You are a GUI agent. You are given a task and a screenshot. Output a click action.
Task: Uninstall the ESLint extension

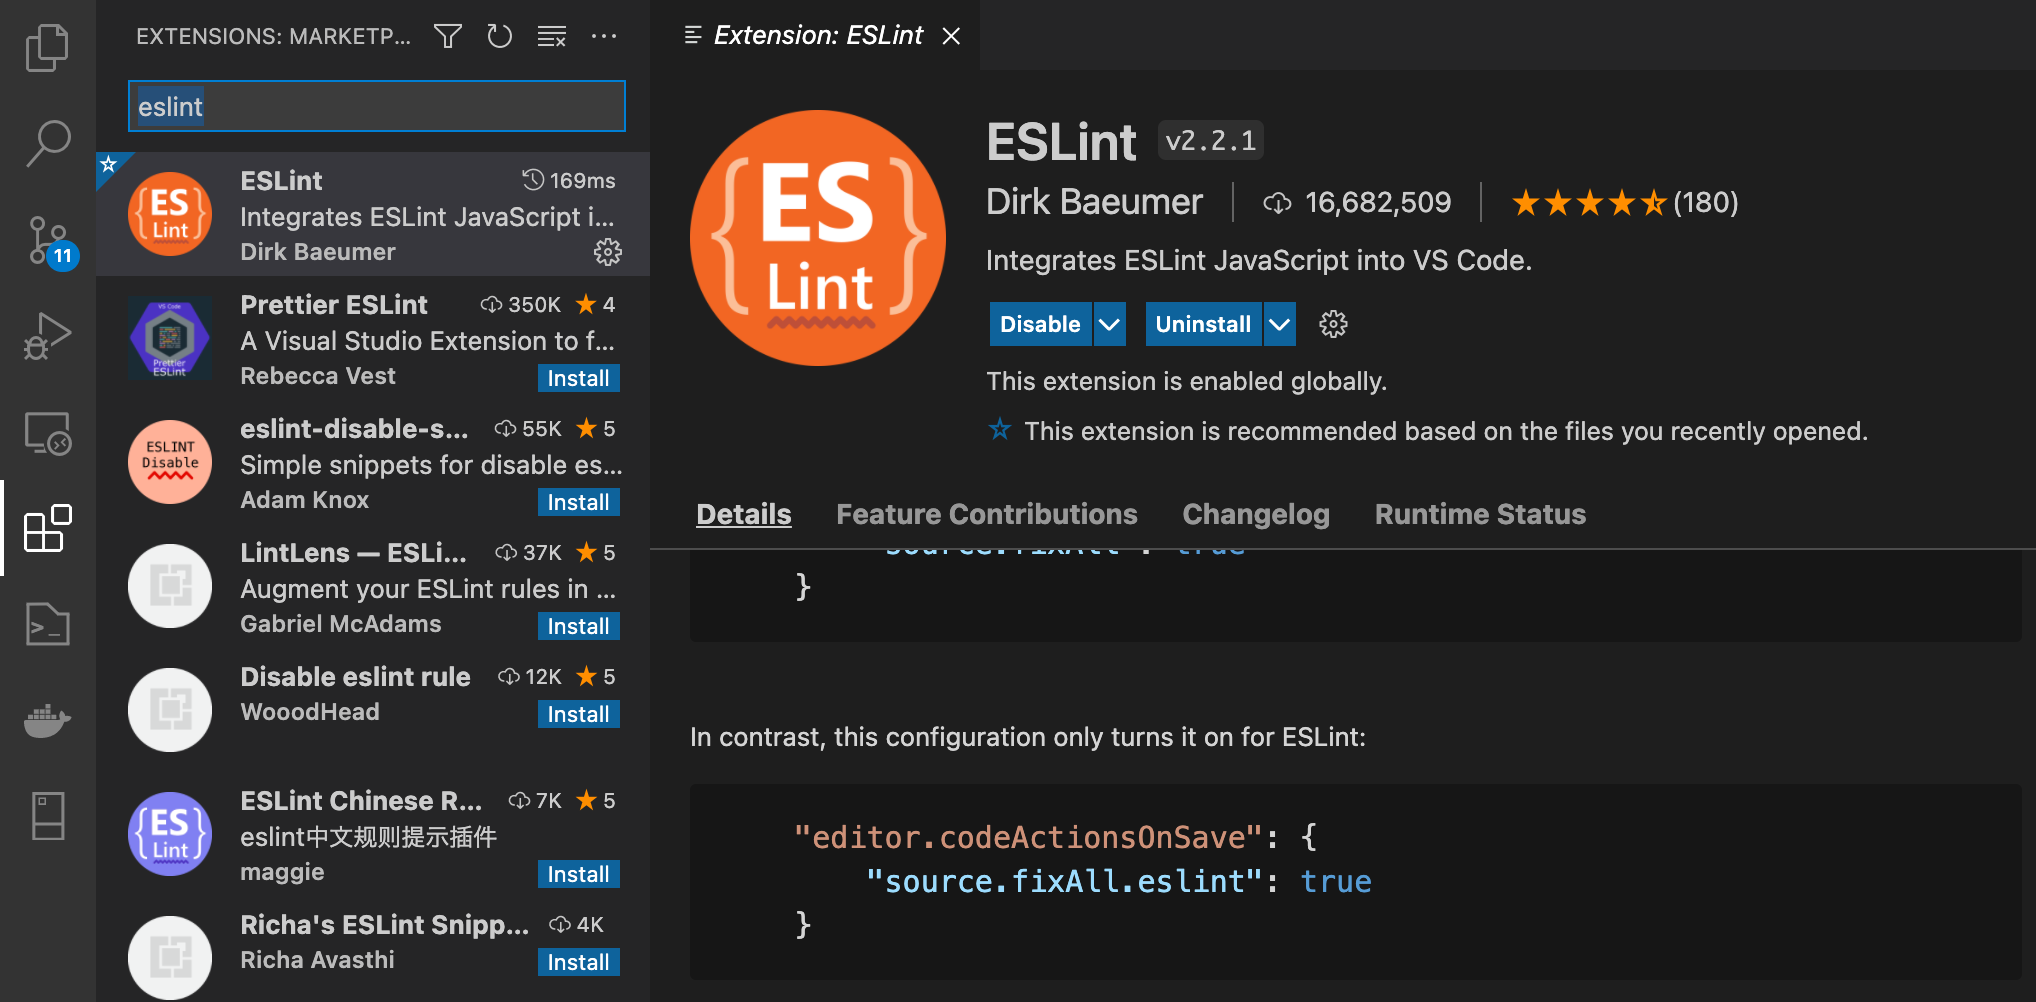1203,324
